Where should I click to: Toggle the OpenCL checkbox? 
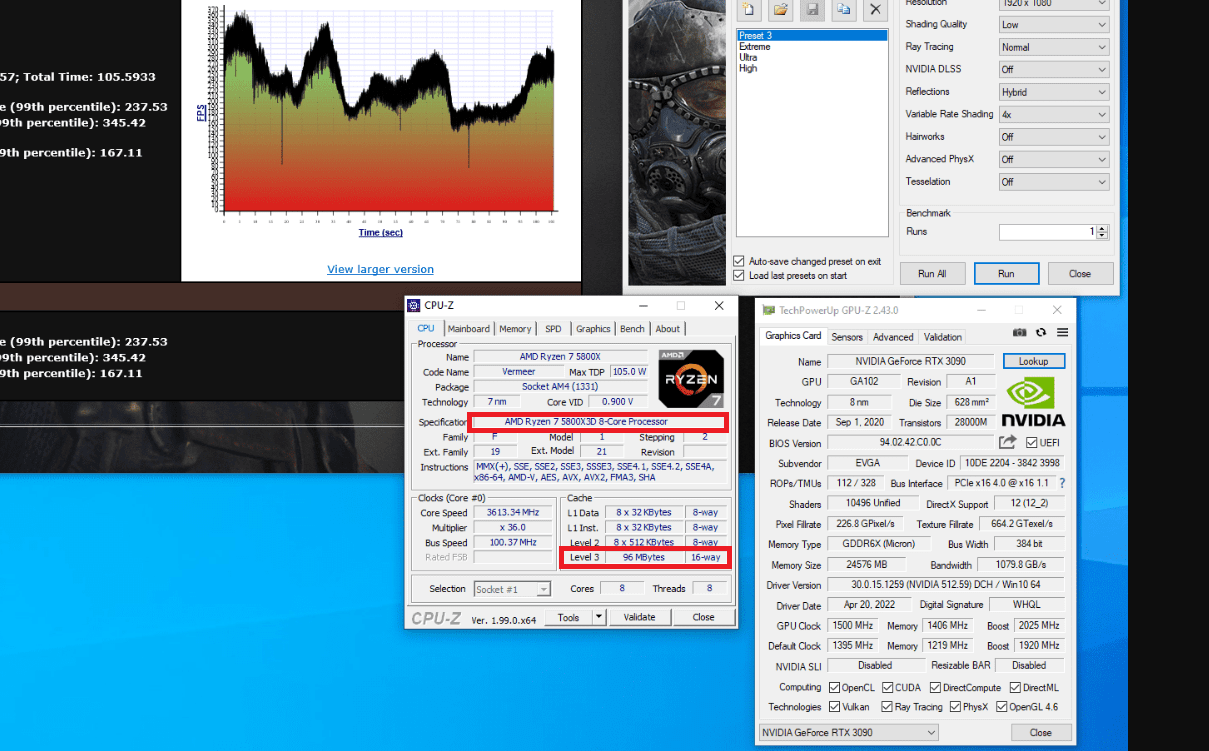834,687
